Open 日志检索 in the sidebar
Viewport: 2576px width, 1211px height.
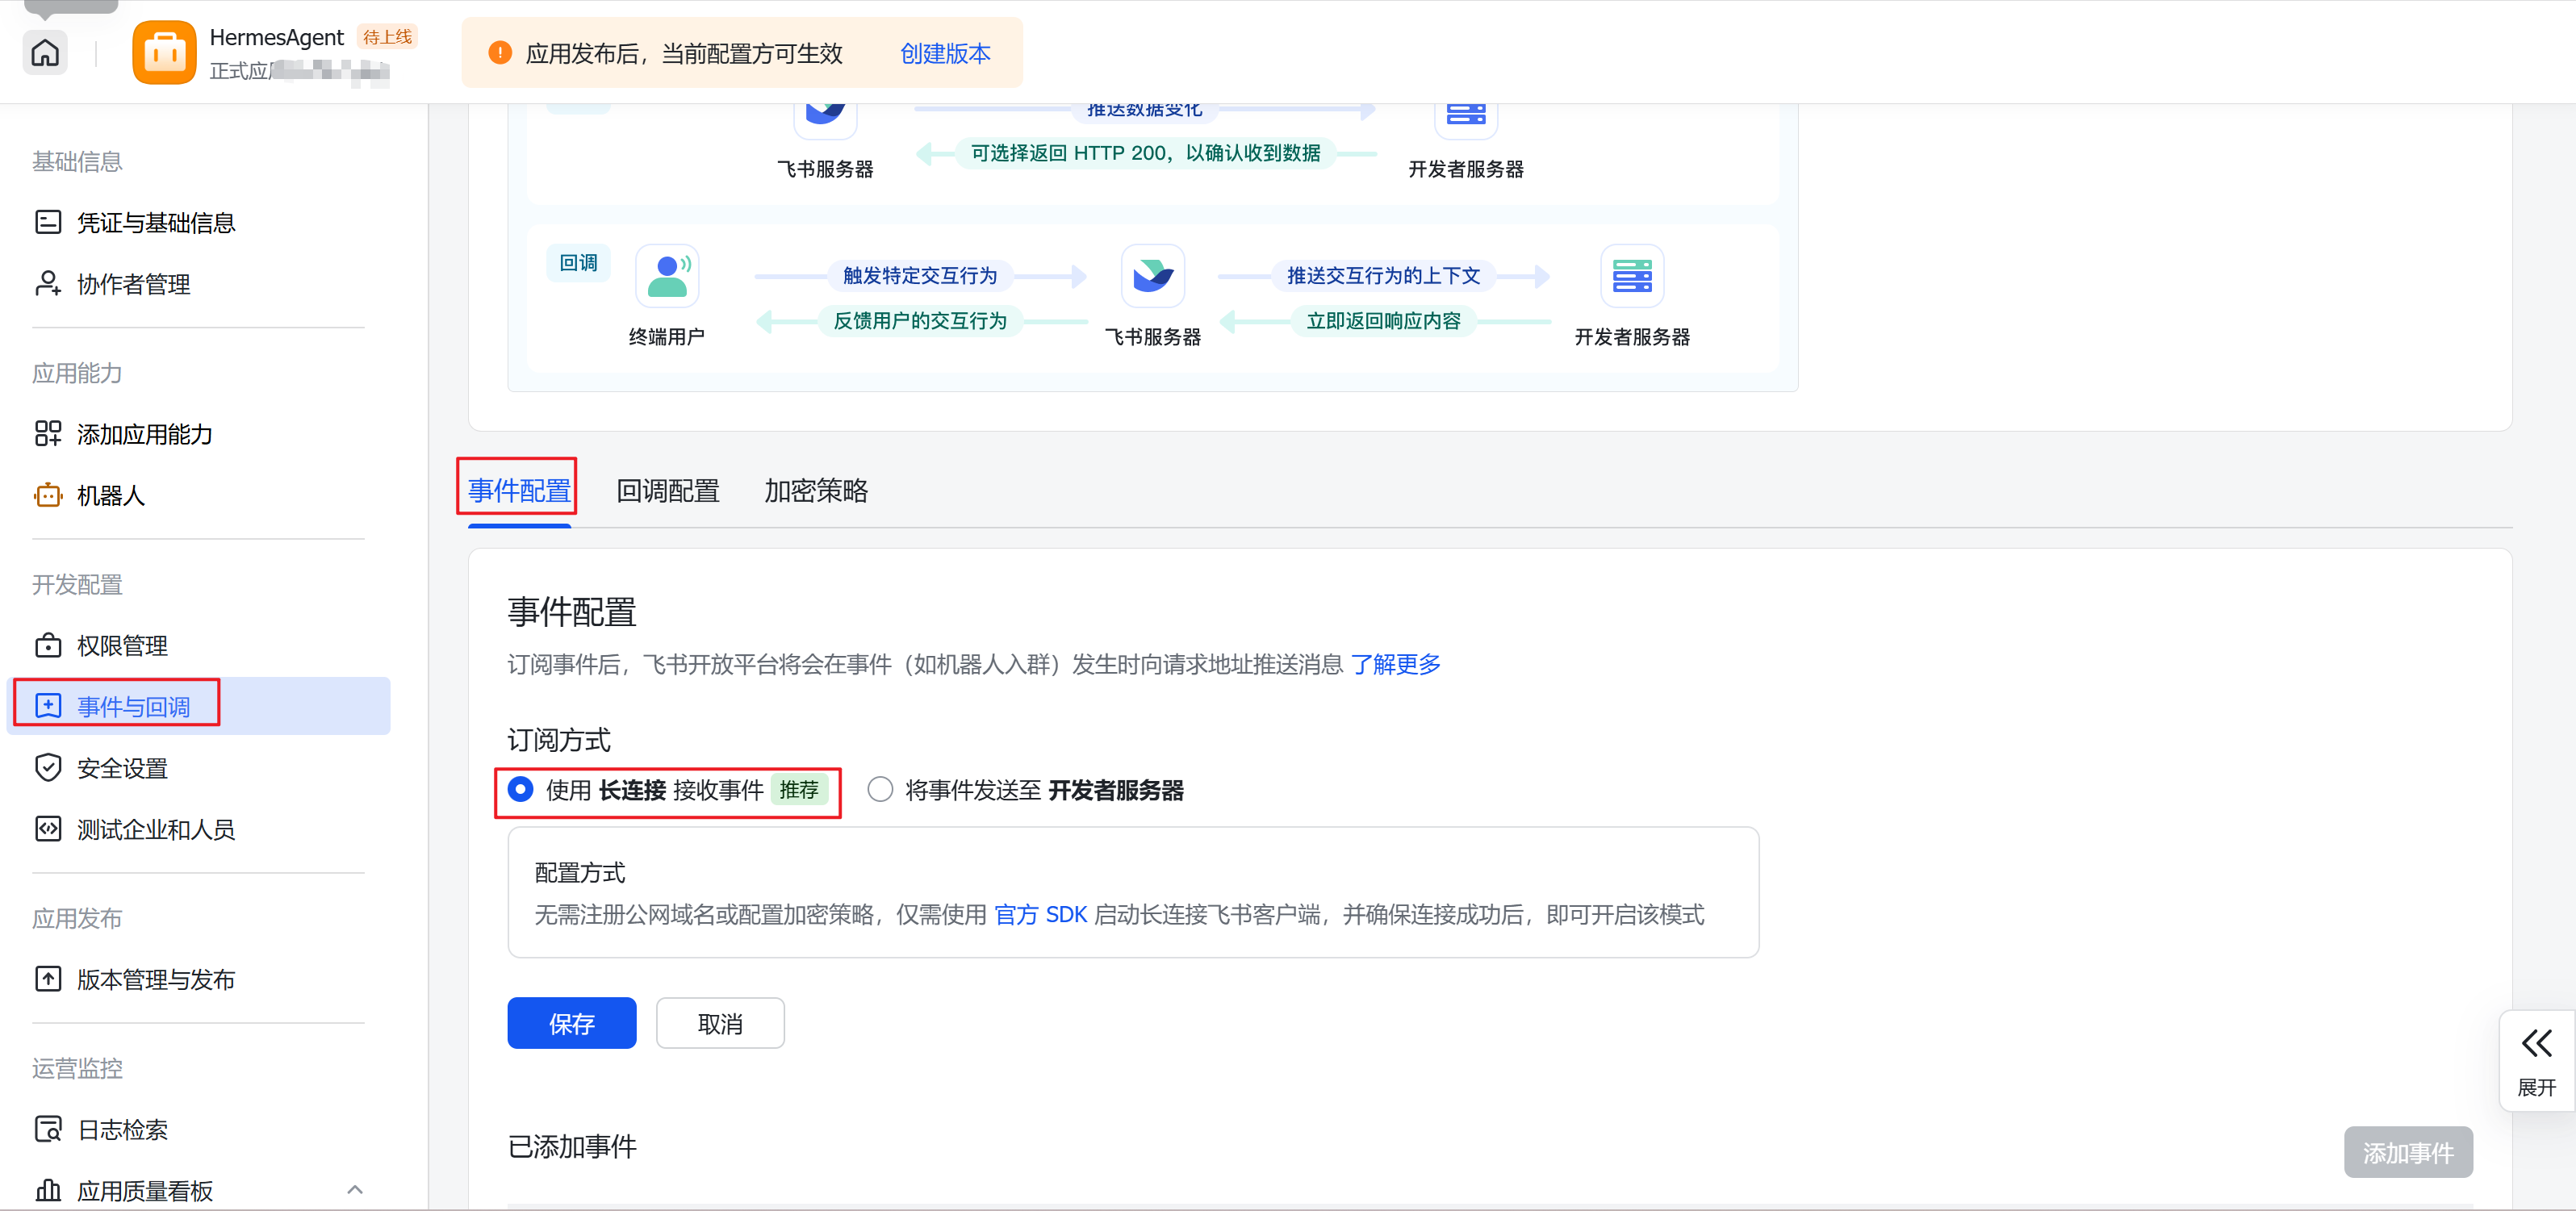point(198,1129)
